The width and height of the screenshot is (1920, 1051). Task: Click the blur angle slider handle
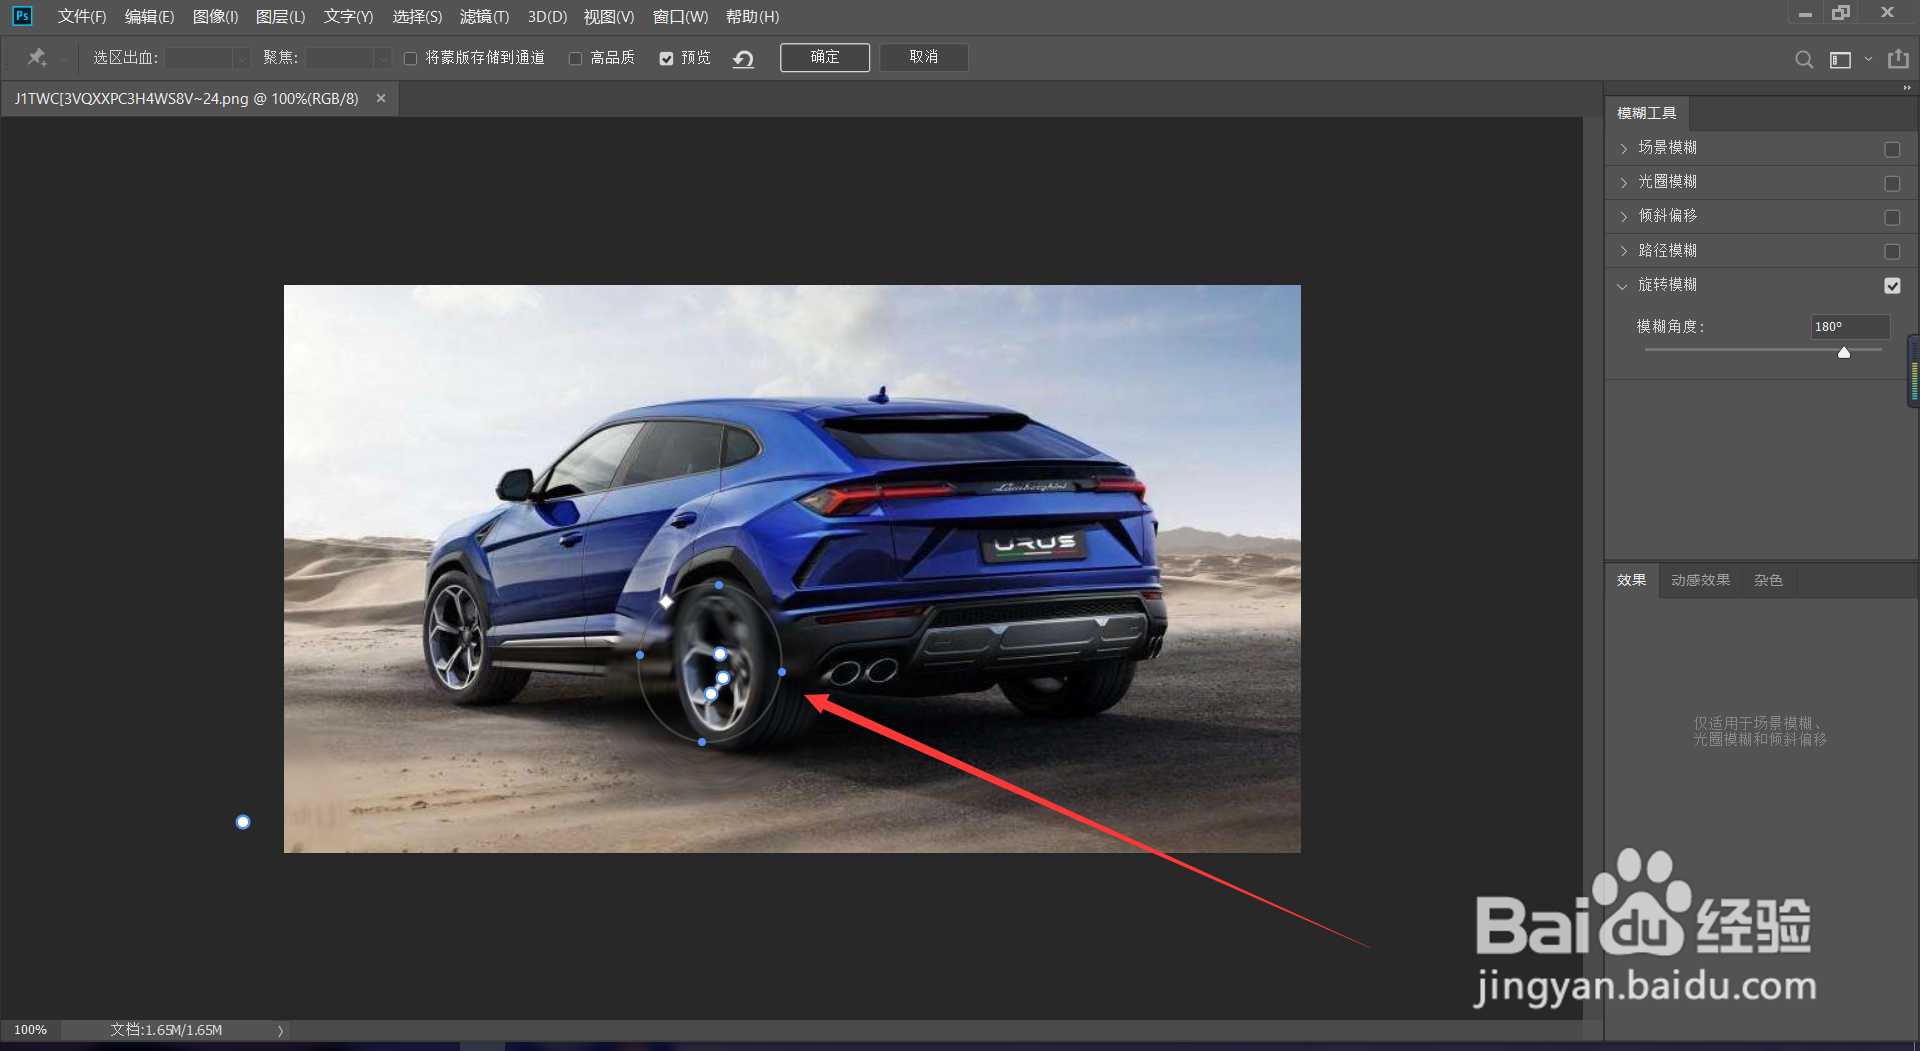pos(1844,352)
